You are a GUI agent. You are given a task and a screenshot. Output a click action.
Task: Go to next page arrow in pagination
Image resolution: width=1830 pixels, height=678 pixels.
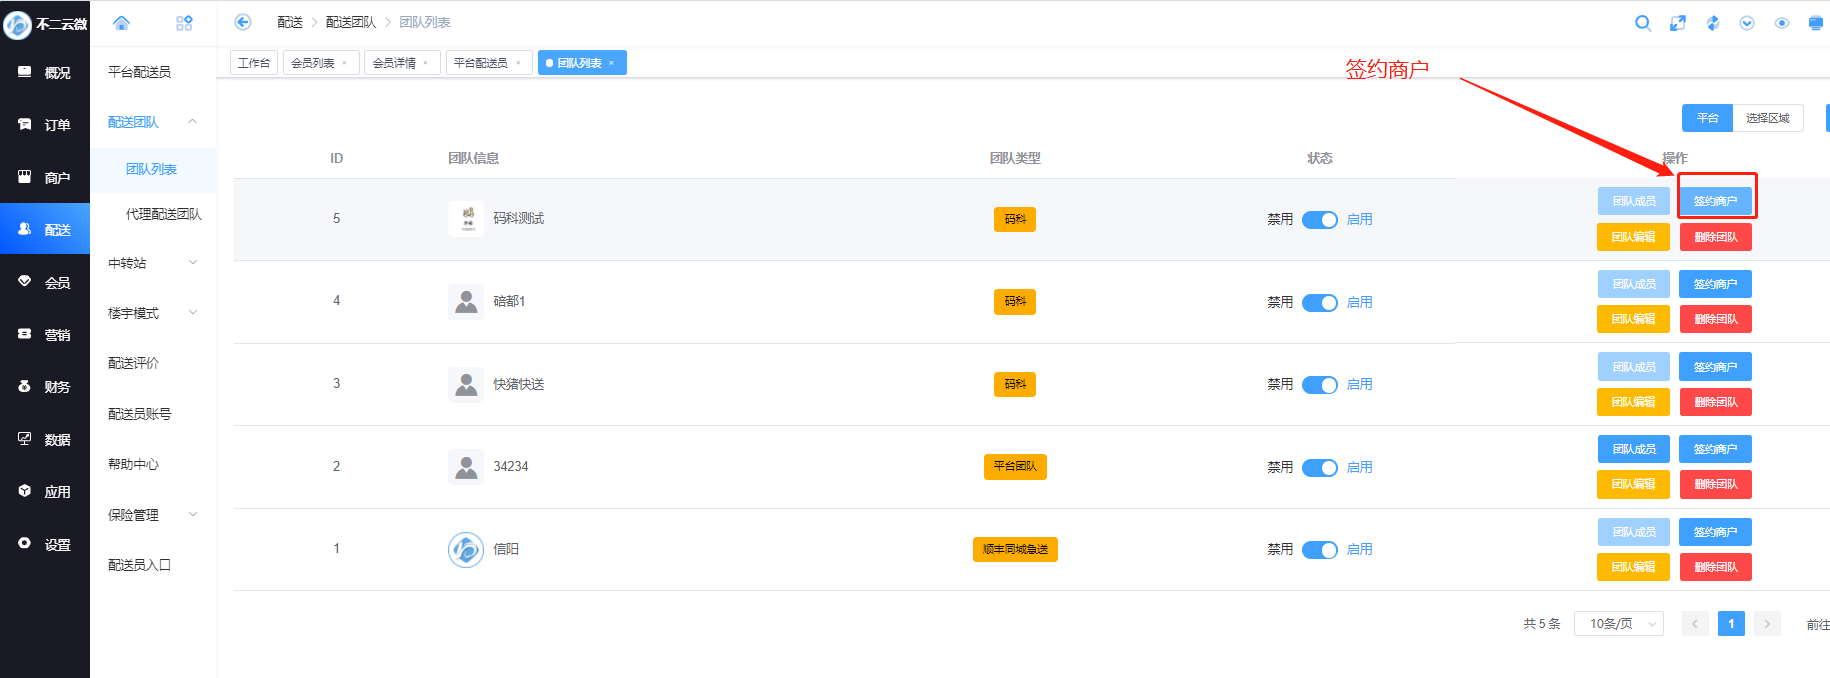[1767, 624]
